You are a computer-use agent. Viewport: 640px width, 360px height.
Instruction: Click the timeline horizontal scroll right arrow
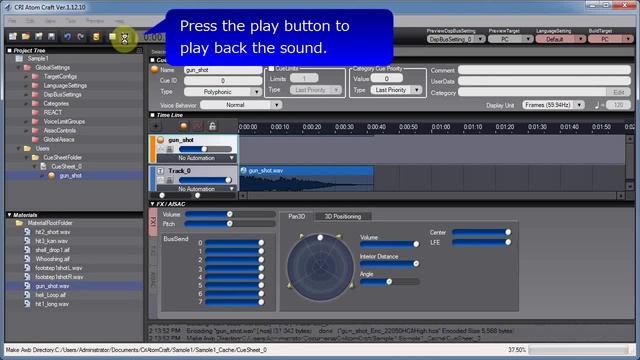(620, 196)
